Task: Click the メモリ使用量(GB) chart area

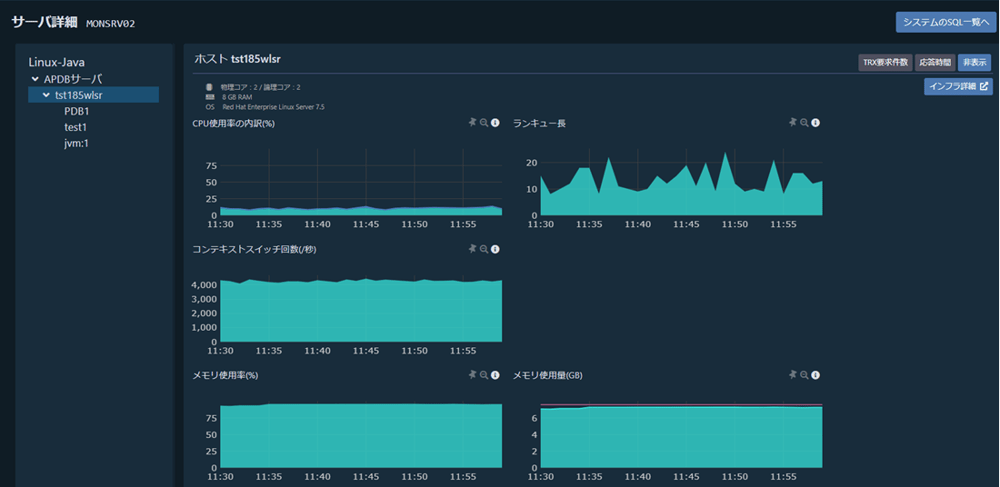Action: [681, 435]
